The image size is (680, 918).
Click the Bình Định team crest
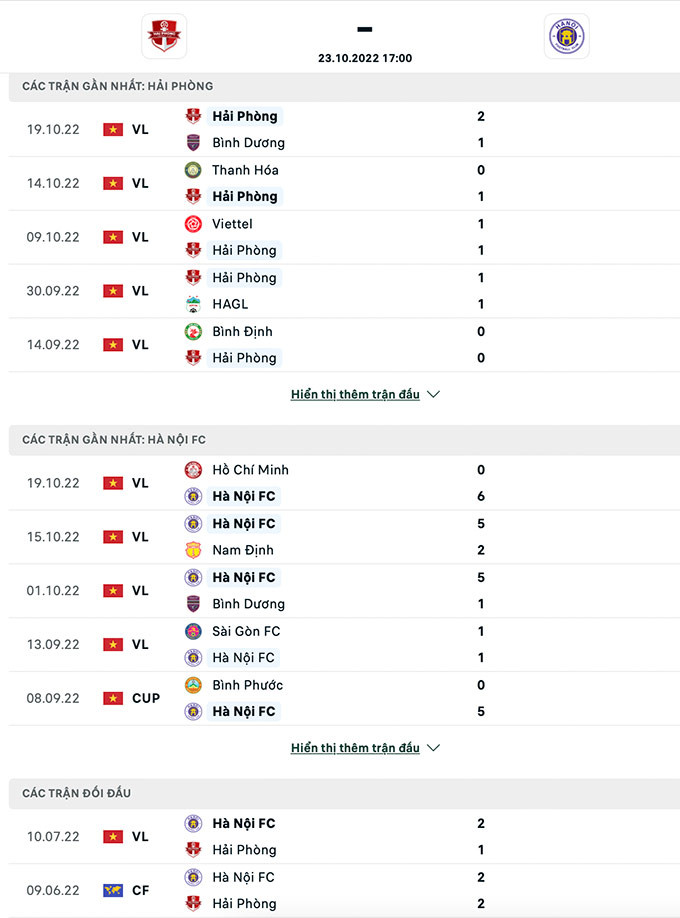click(x=194, y=331)
